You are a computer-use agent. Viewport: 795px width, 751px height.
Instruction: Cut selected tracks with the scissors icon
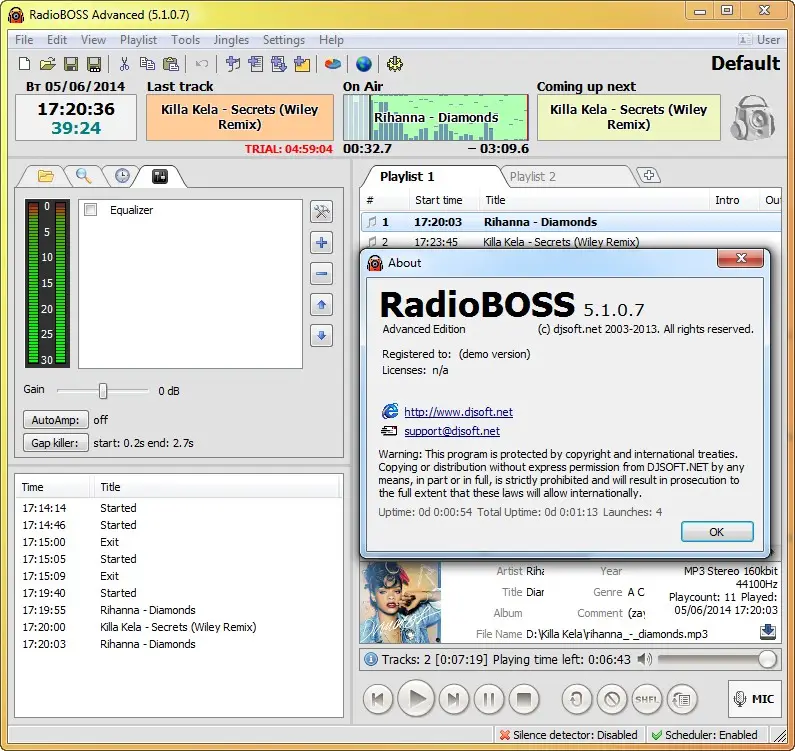(124, 64)
